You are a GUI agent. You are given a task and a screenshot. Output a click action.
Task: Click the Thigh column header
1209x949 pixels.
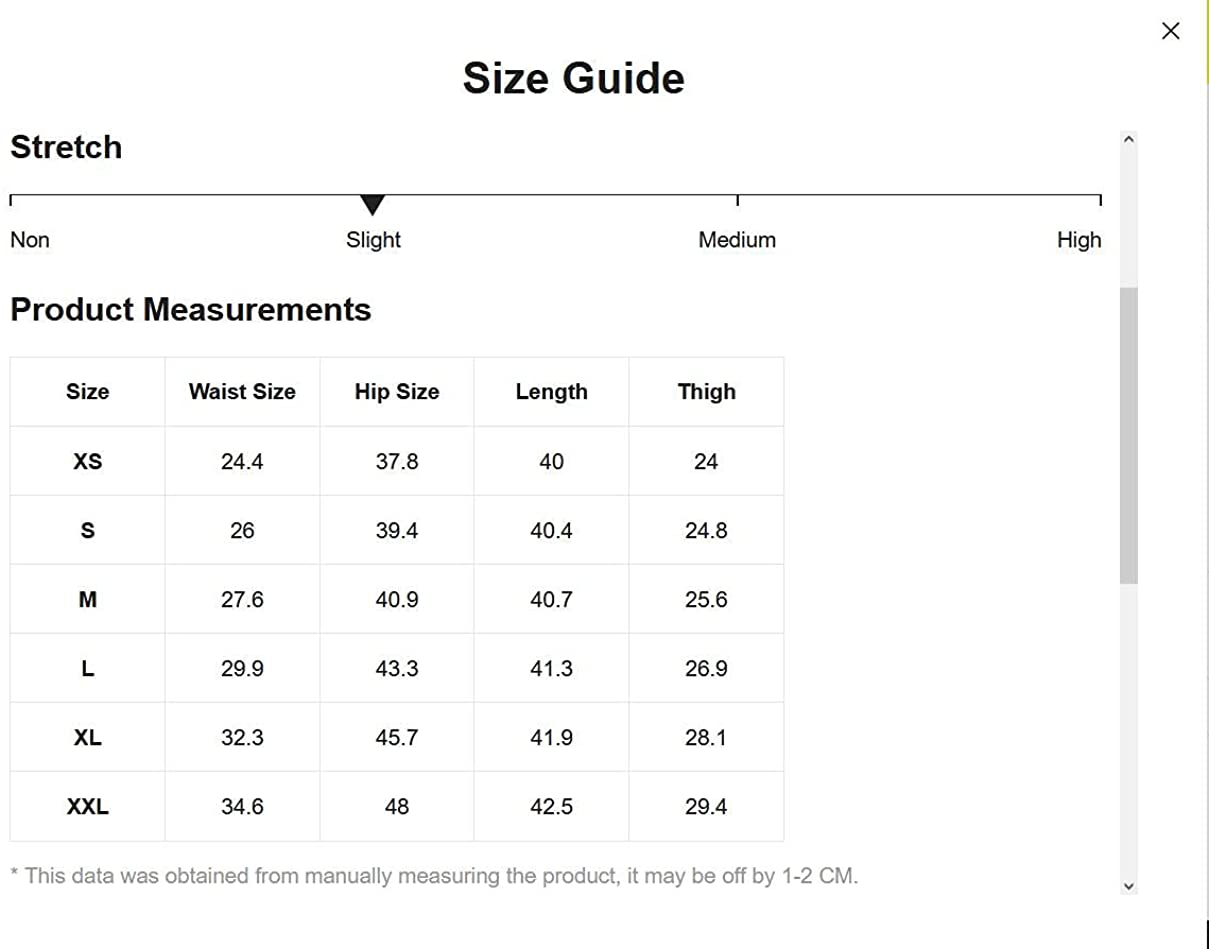pyautogui.click(x=706, y=392)
